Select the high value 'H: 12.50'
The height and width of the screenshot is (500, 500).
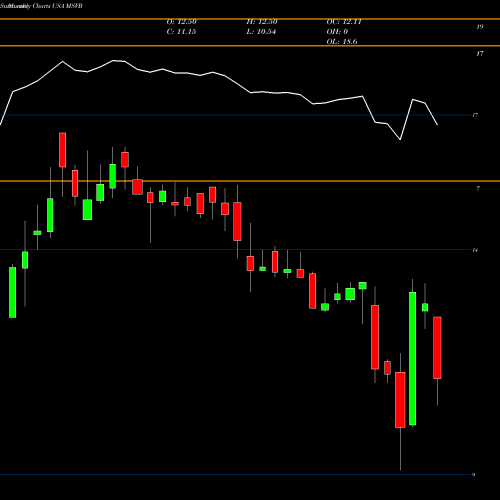[x=262, y=22]
